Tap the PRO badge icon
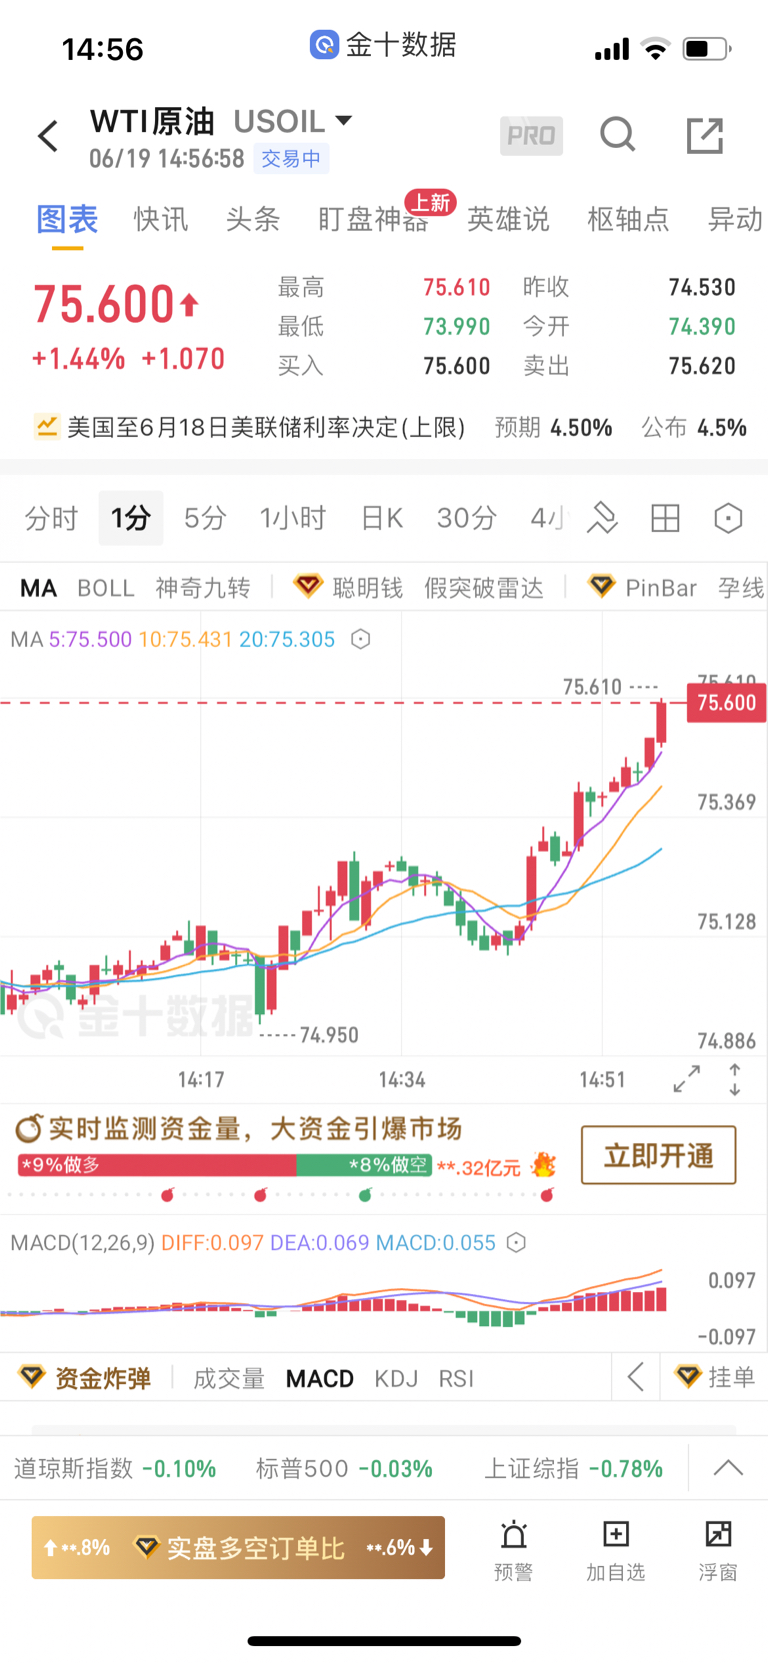The width and height of the screenshot is (768, 1663). [531, 136]
